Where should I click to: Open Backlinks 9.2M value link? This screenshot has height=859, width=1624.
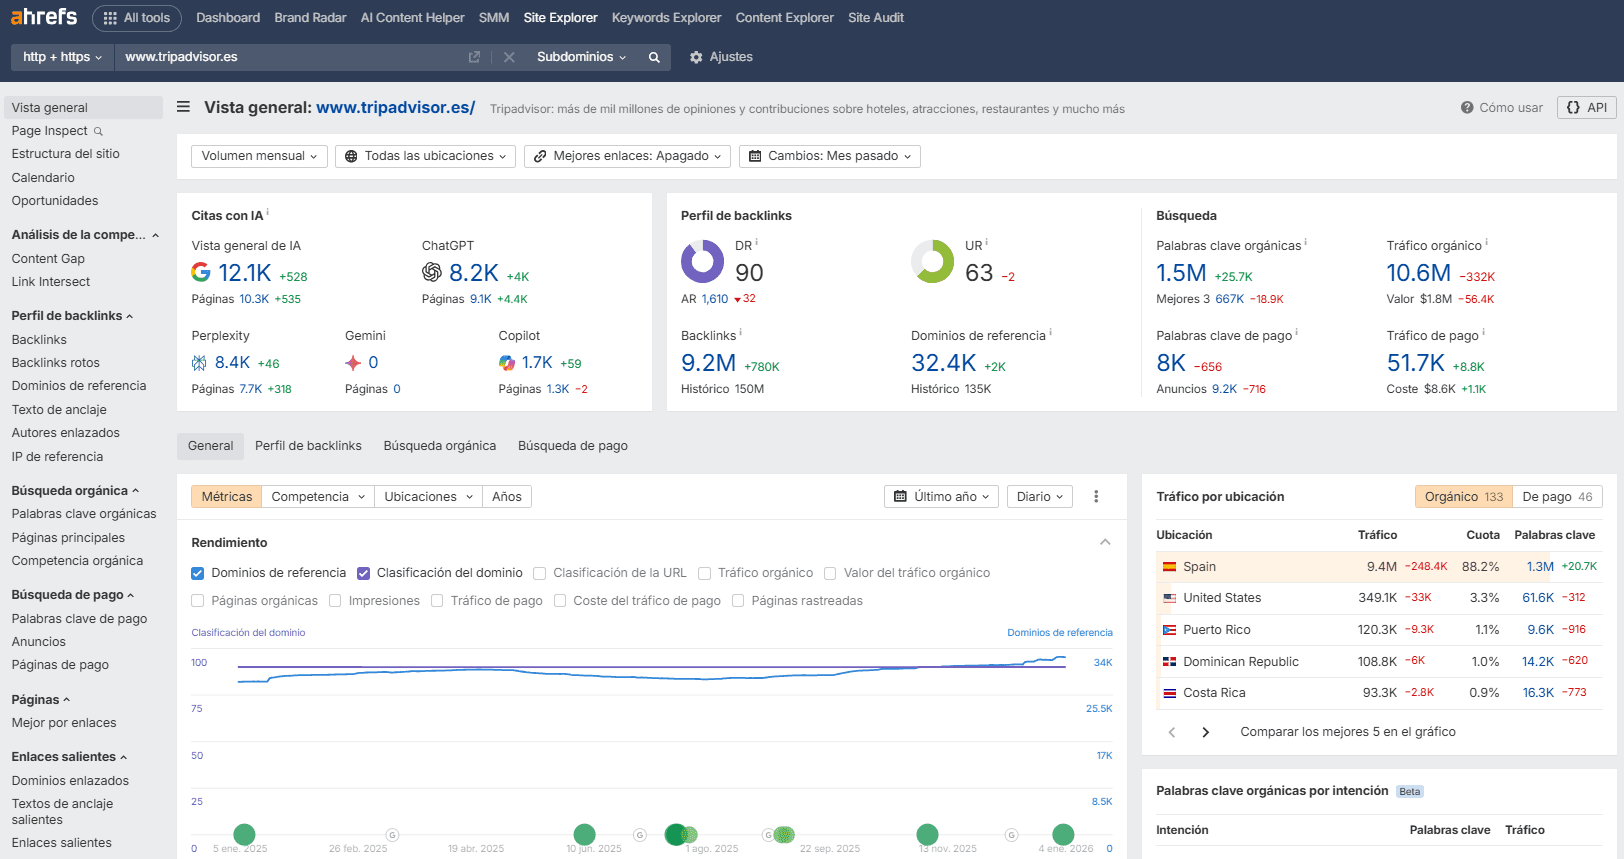coord(708,363)
